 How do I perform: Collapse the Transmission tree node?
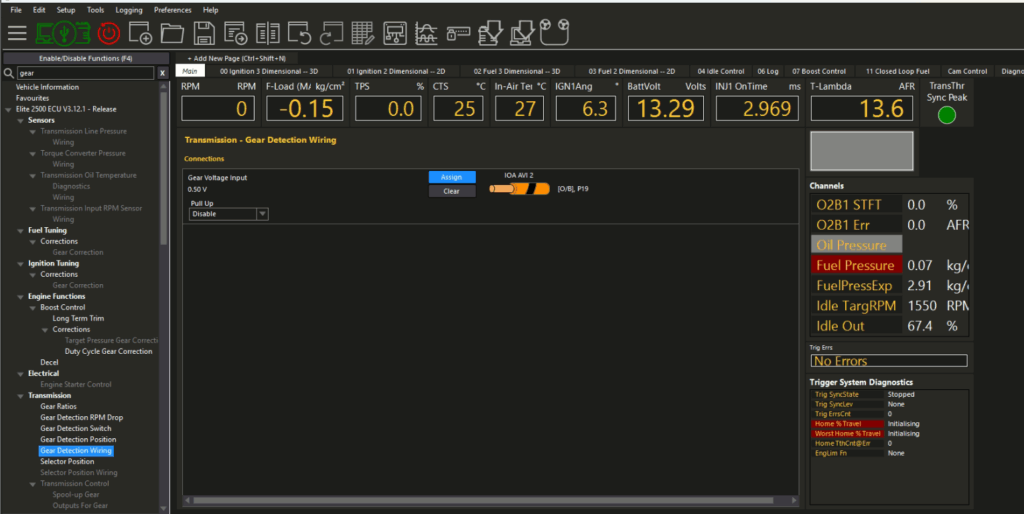(21, 396)
